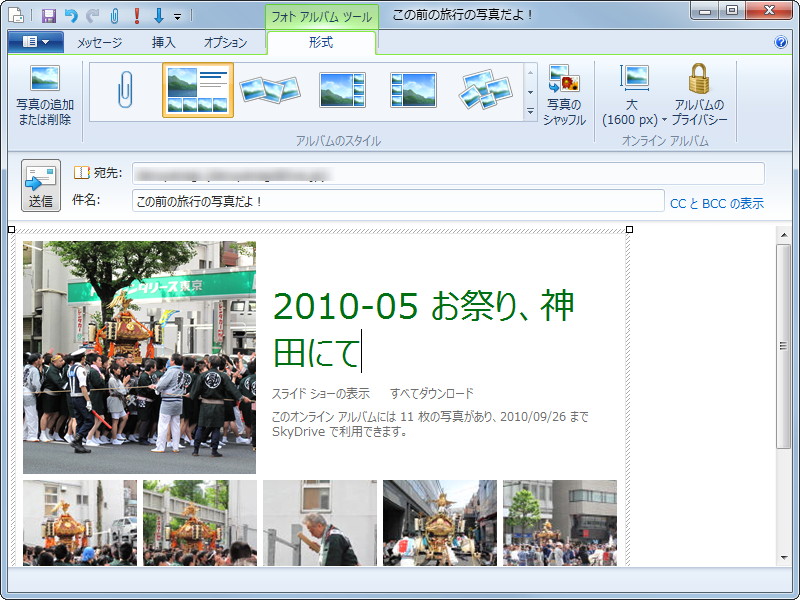
Task: Click the new document icon in title bar
Action: tap(16, 15)
